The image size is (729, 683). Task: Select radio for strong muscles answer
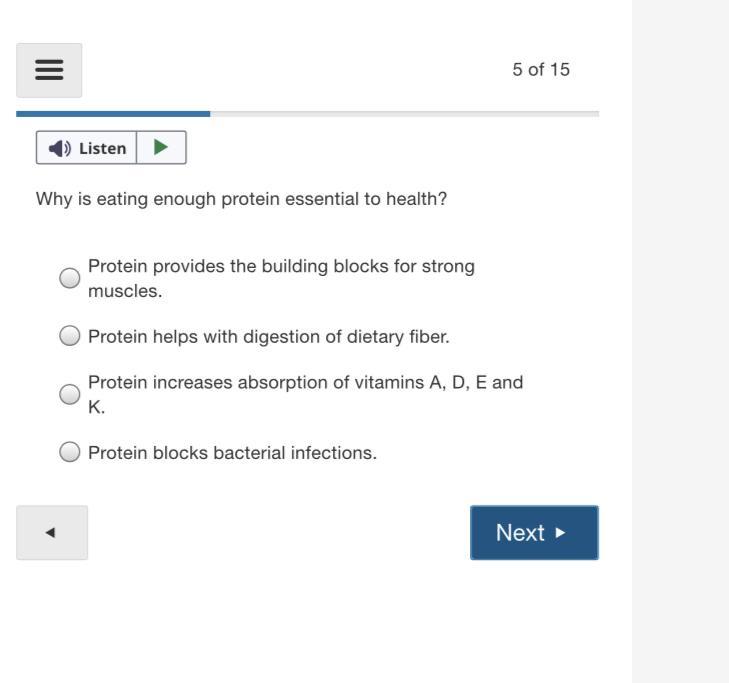click(x=70, y=279)
